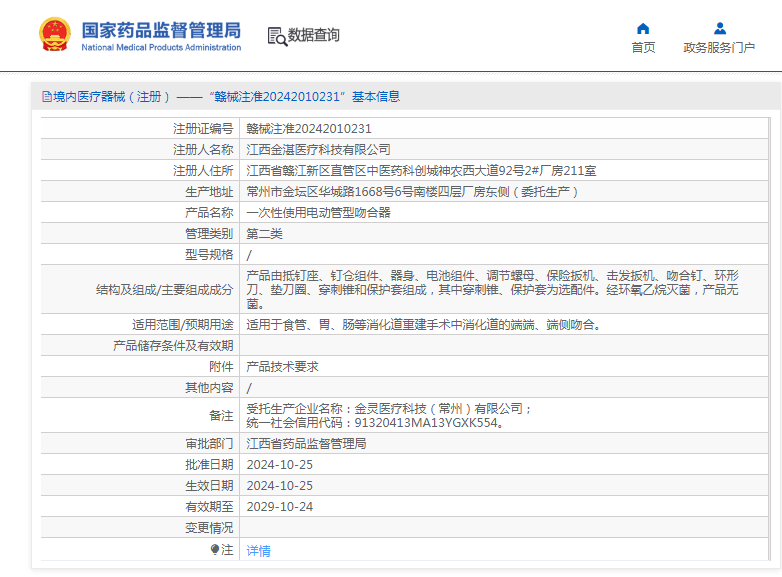
Task: Click the national emblem logo
Action: 55,34
